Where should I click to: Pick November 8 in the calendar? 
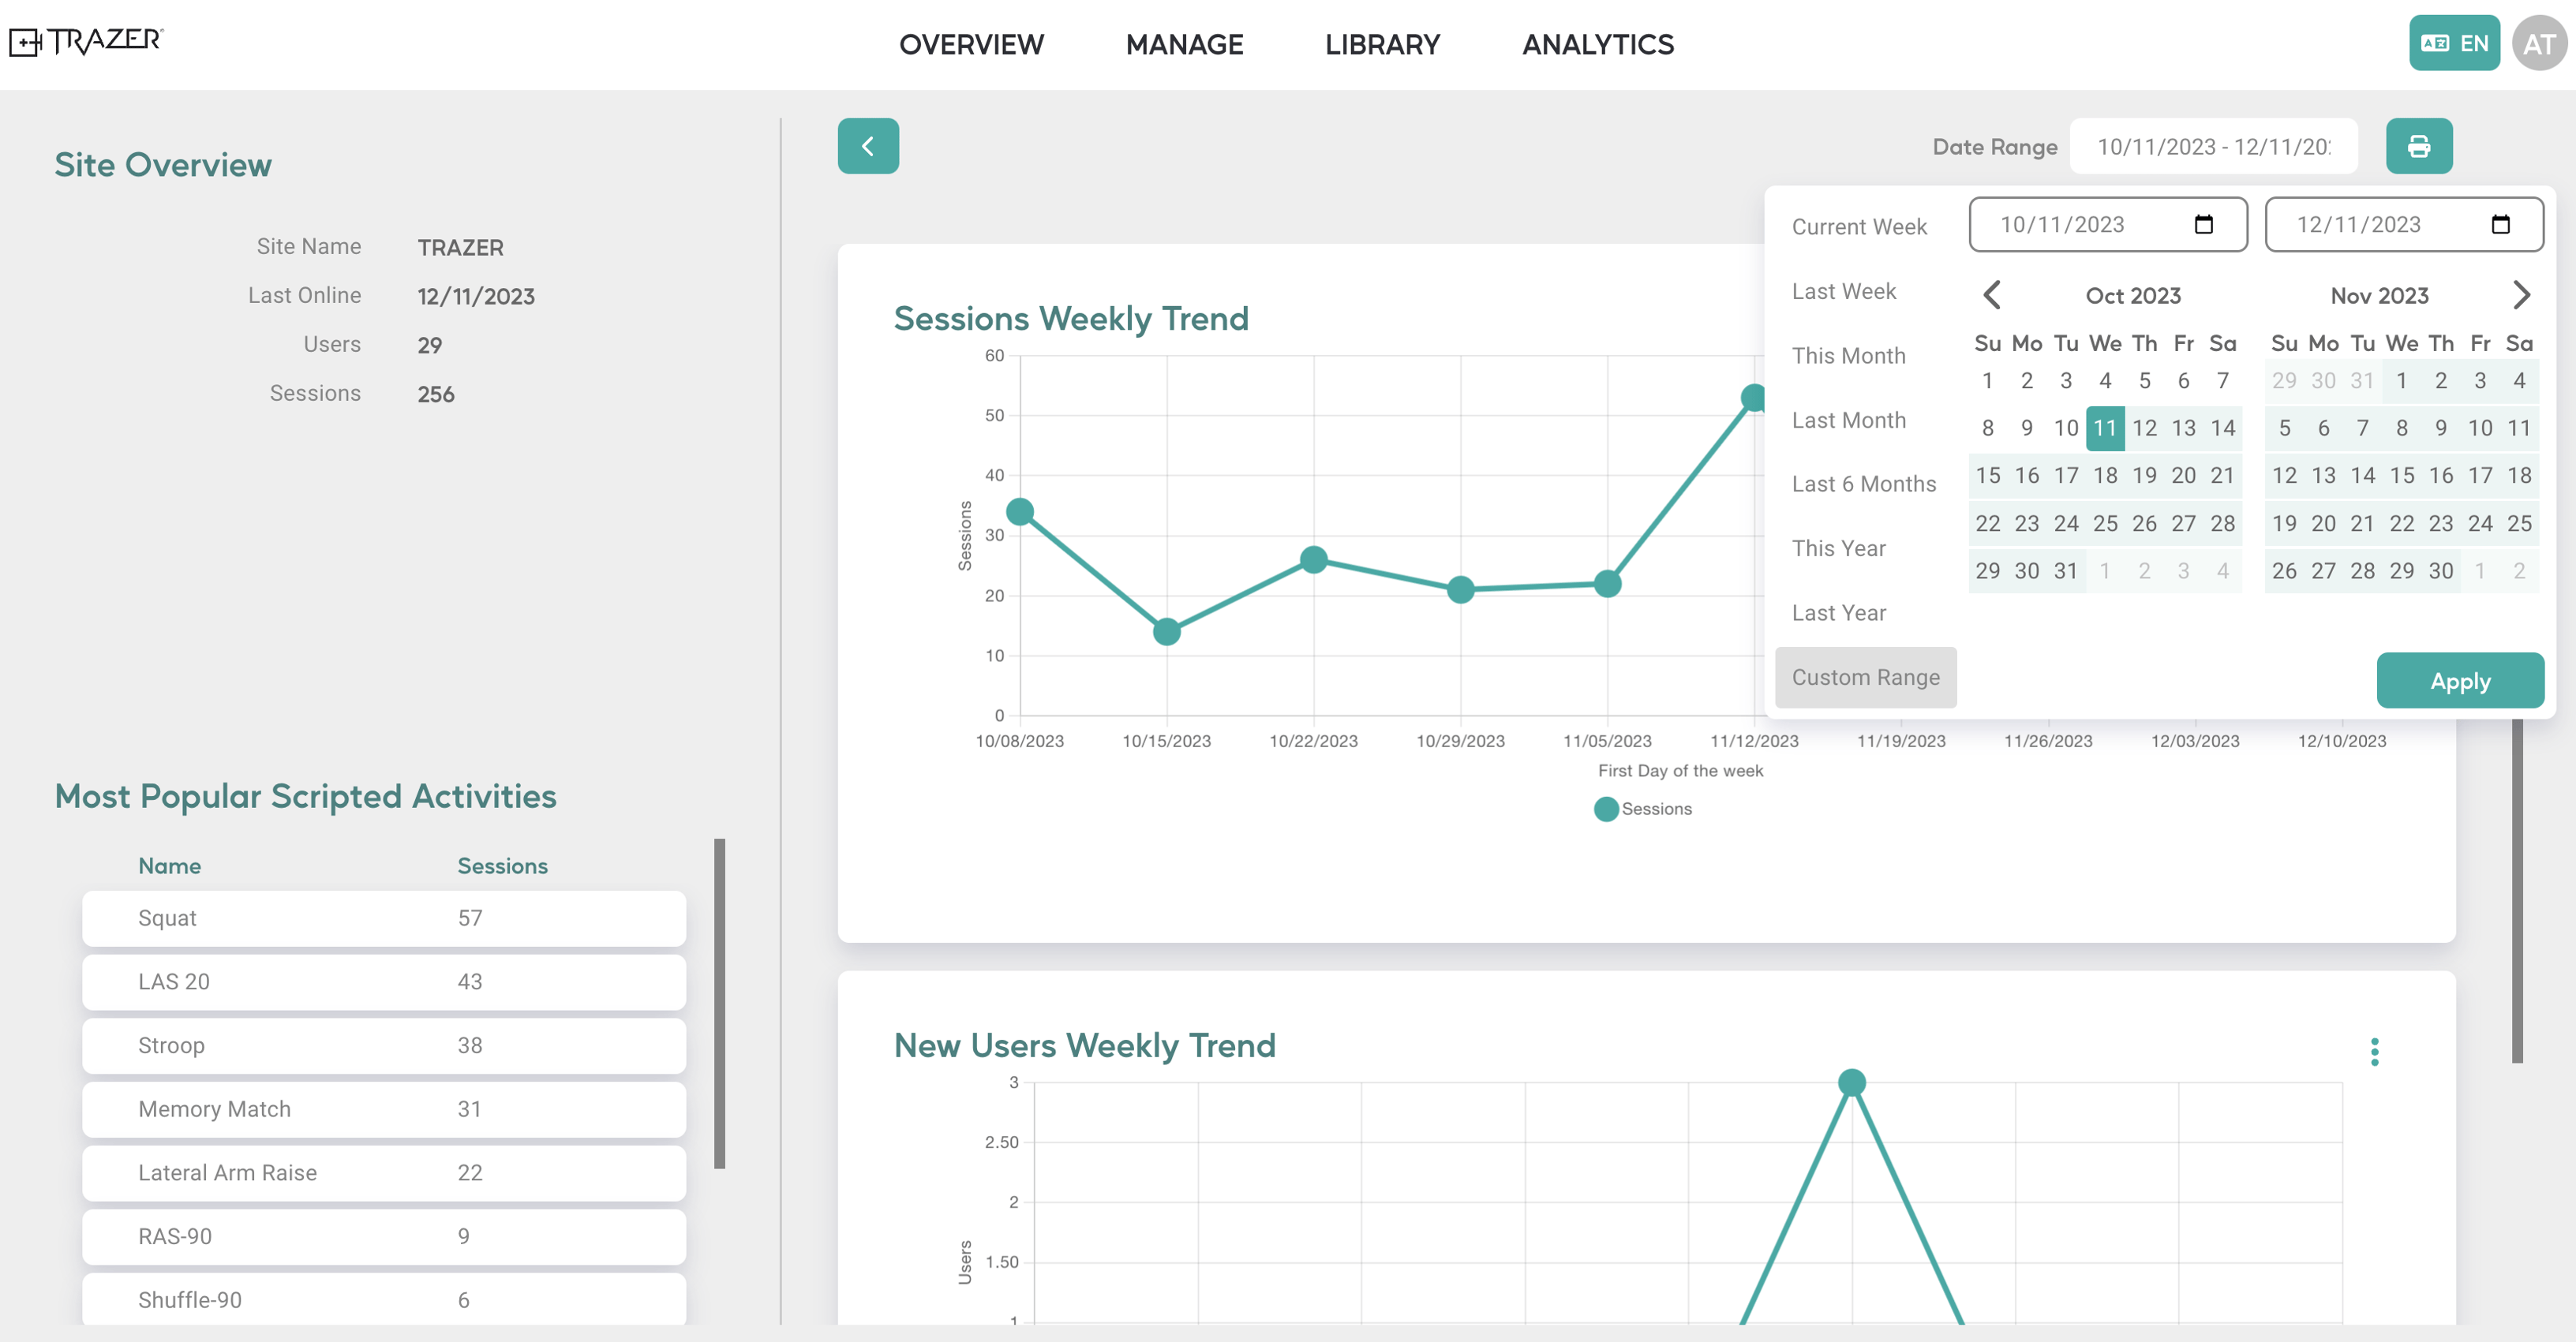pyautogui.click(x=2401, y=428)
